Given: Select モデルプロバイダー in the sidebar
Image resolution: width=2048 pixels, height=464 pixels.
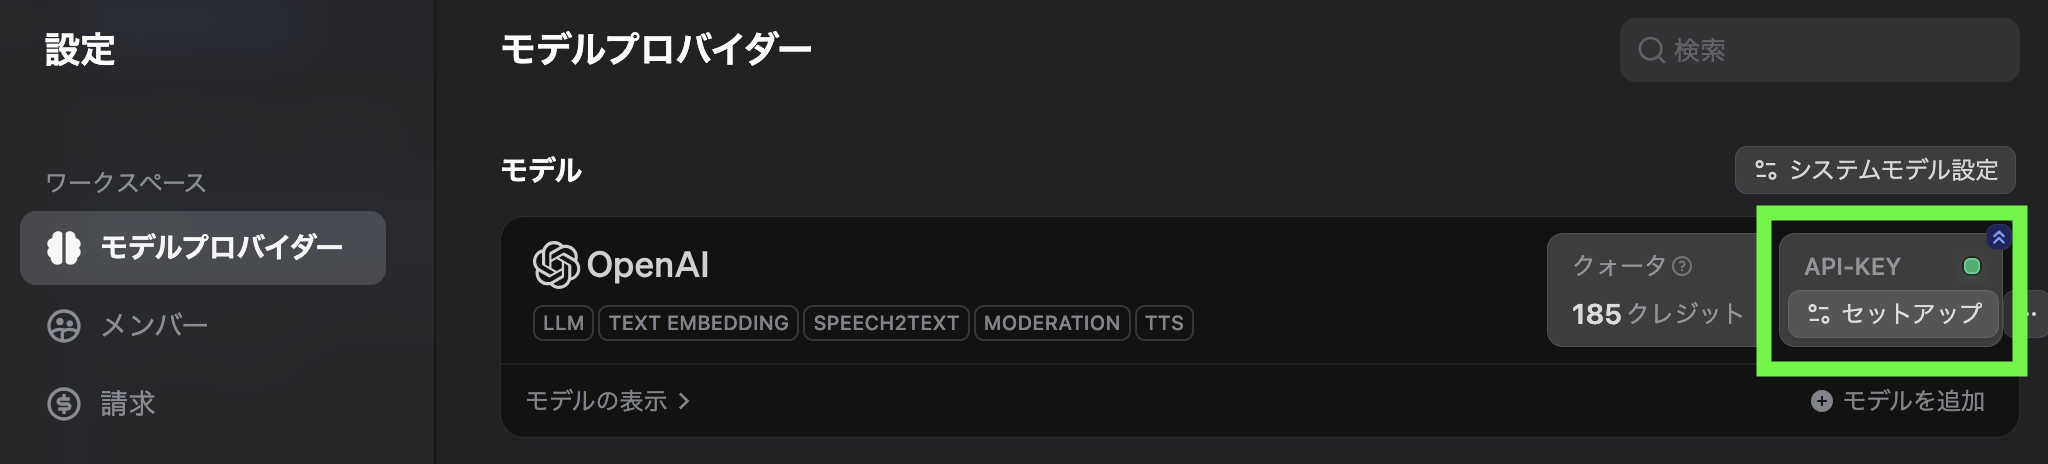Looking at the screenshot, I should [x=203, y=248].
